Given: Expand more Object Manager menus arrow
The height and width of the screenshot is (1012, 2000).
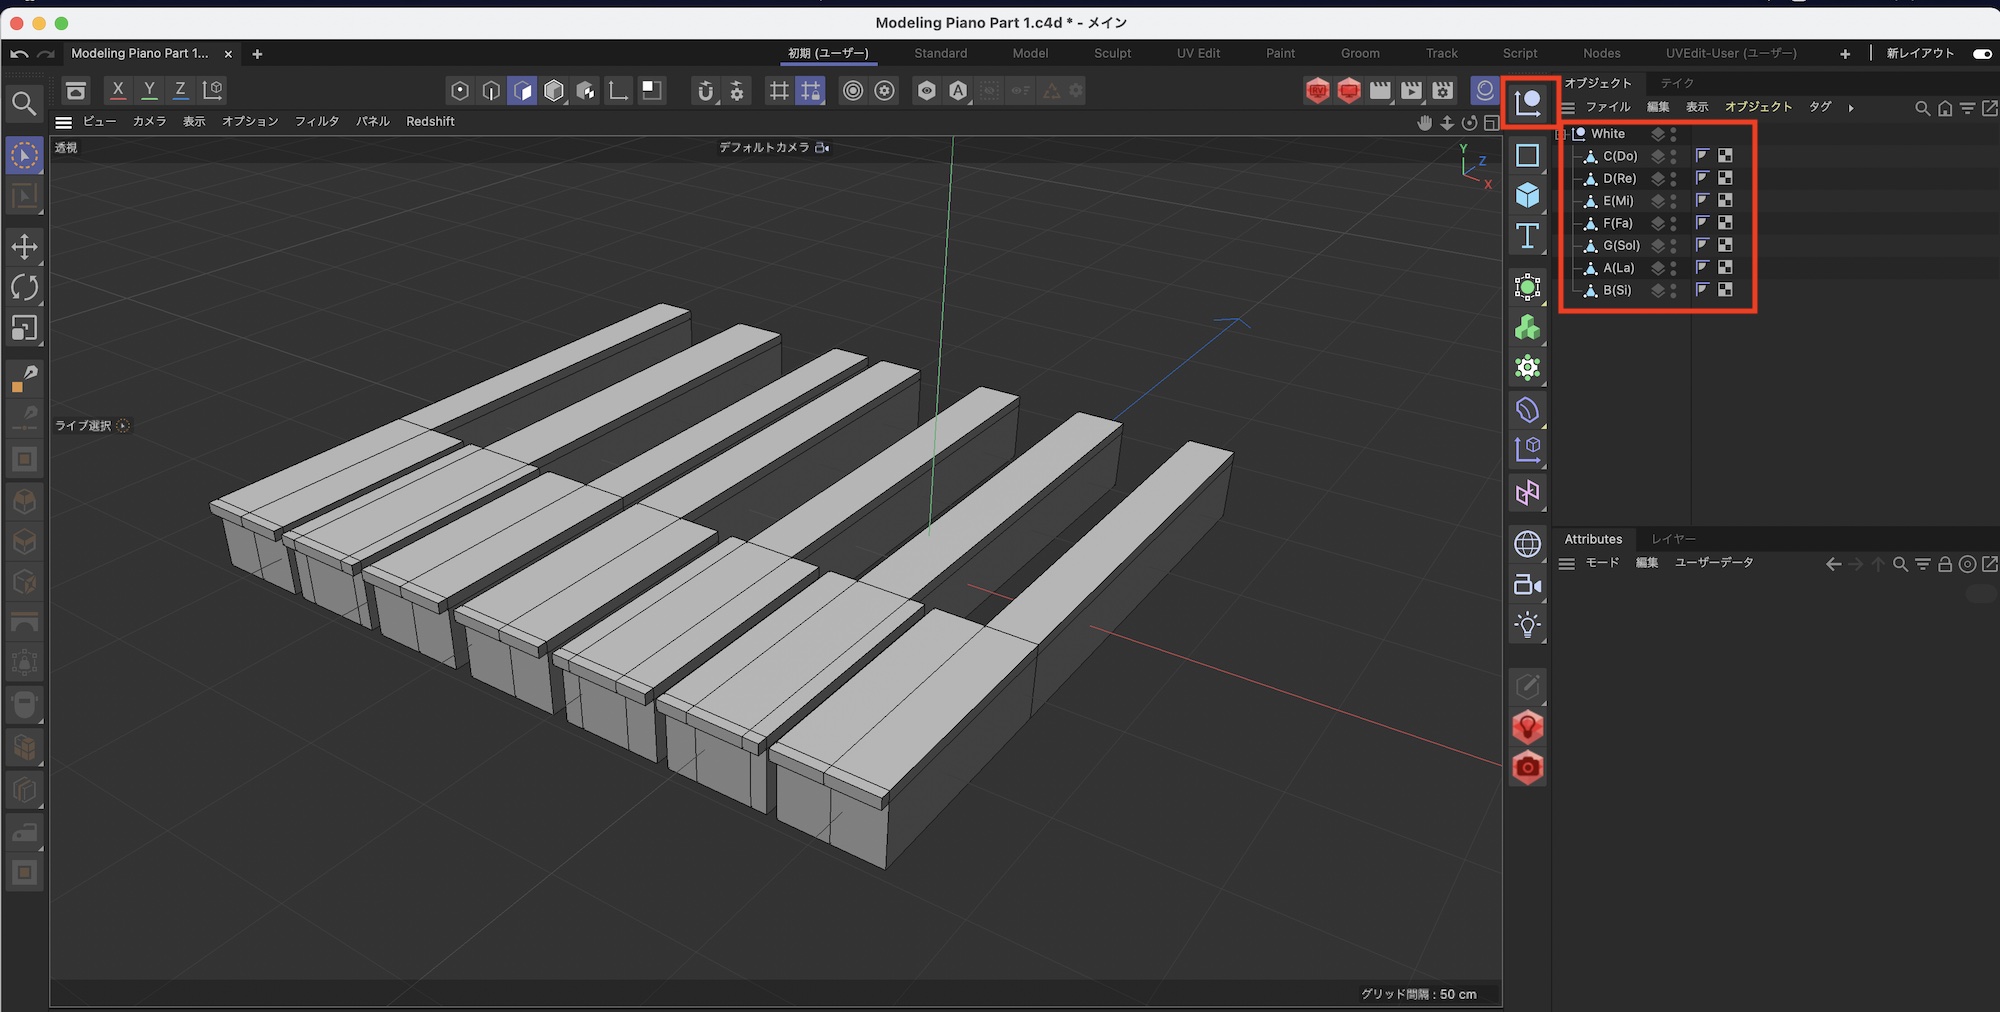Looking at the screenshot, I should pyautogui.click(x=1851, y=108).
